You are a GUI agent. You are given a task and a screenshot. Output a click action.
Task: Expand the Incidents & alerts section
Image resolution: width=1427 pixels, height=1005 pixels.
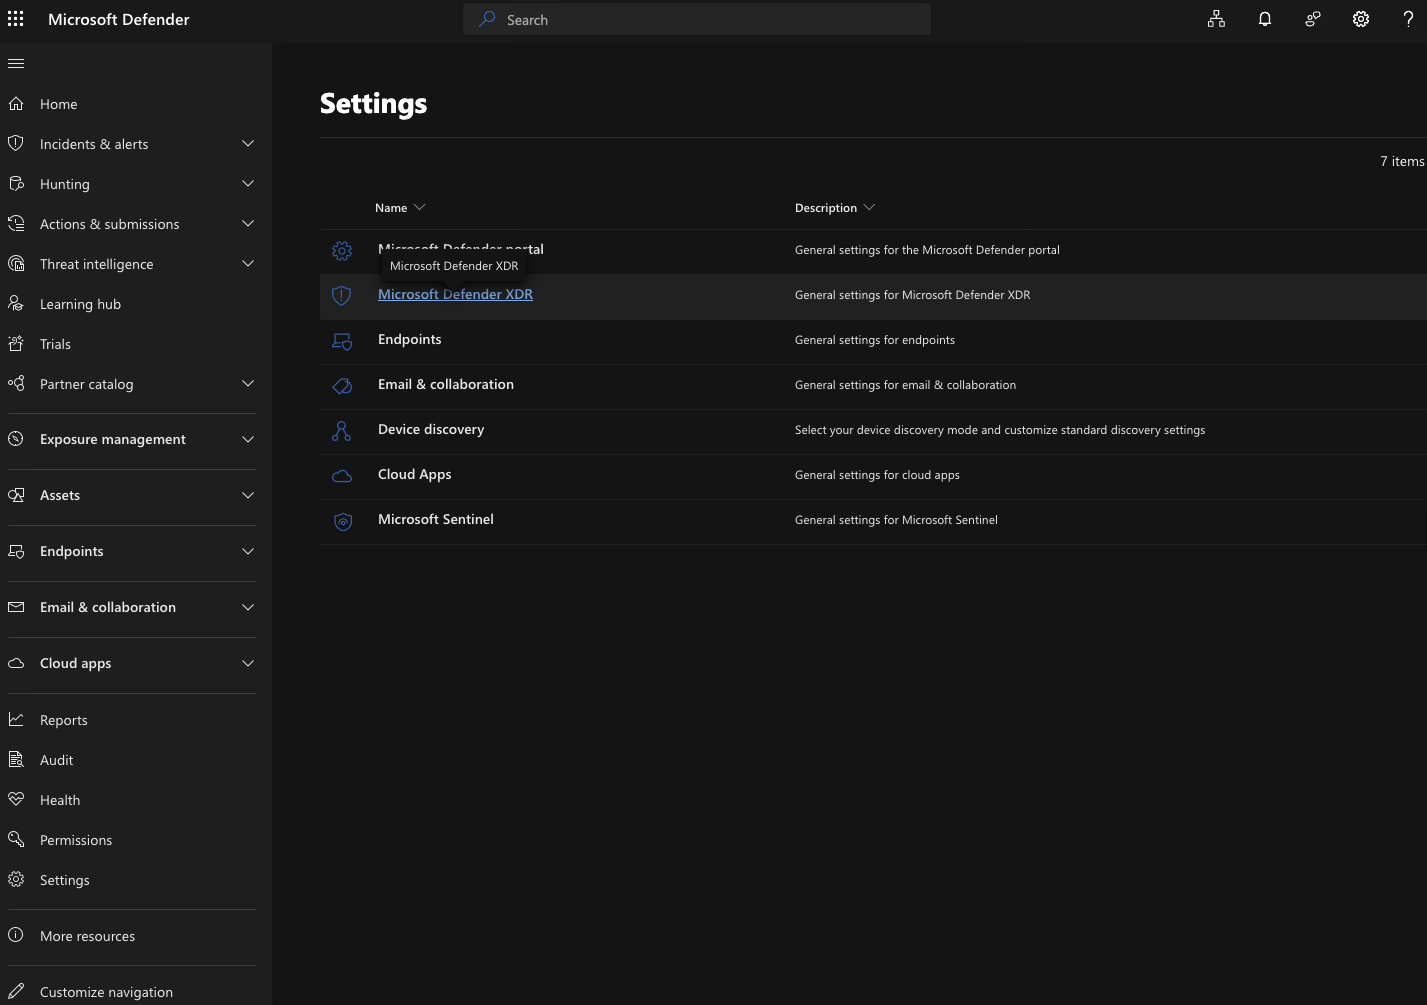coord(247,143)
